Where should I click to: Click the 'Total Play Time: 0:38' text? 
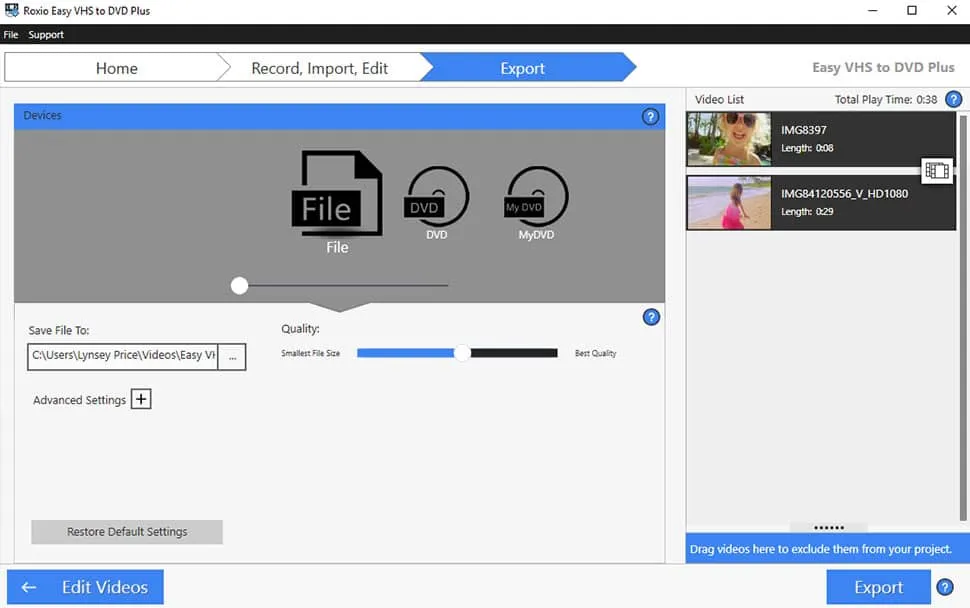(x=885, y=100)
